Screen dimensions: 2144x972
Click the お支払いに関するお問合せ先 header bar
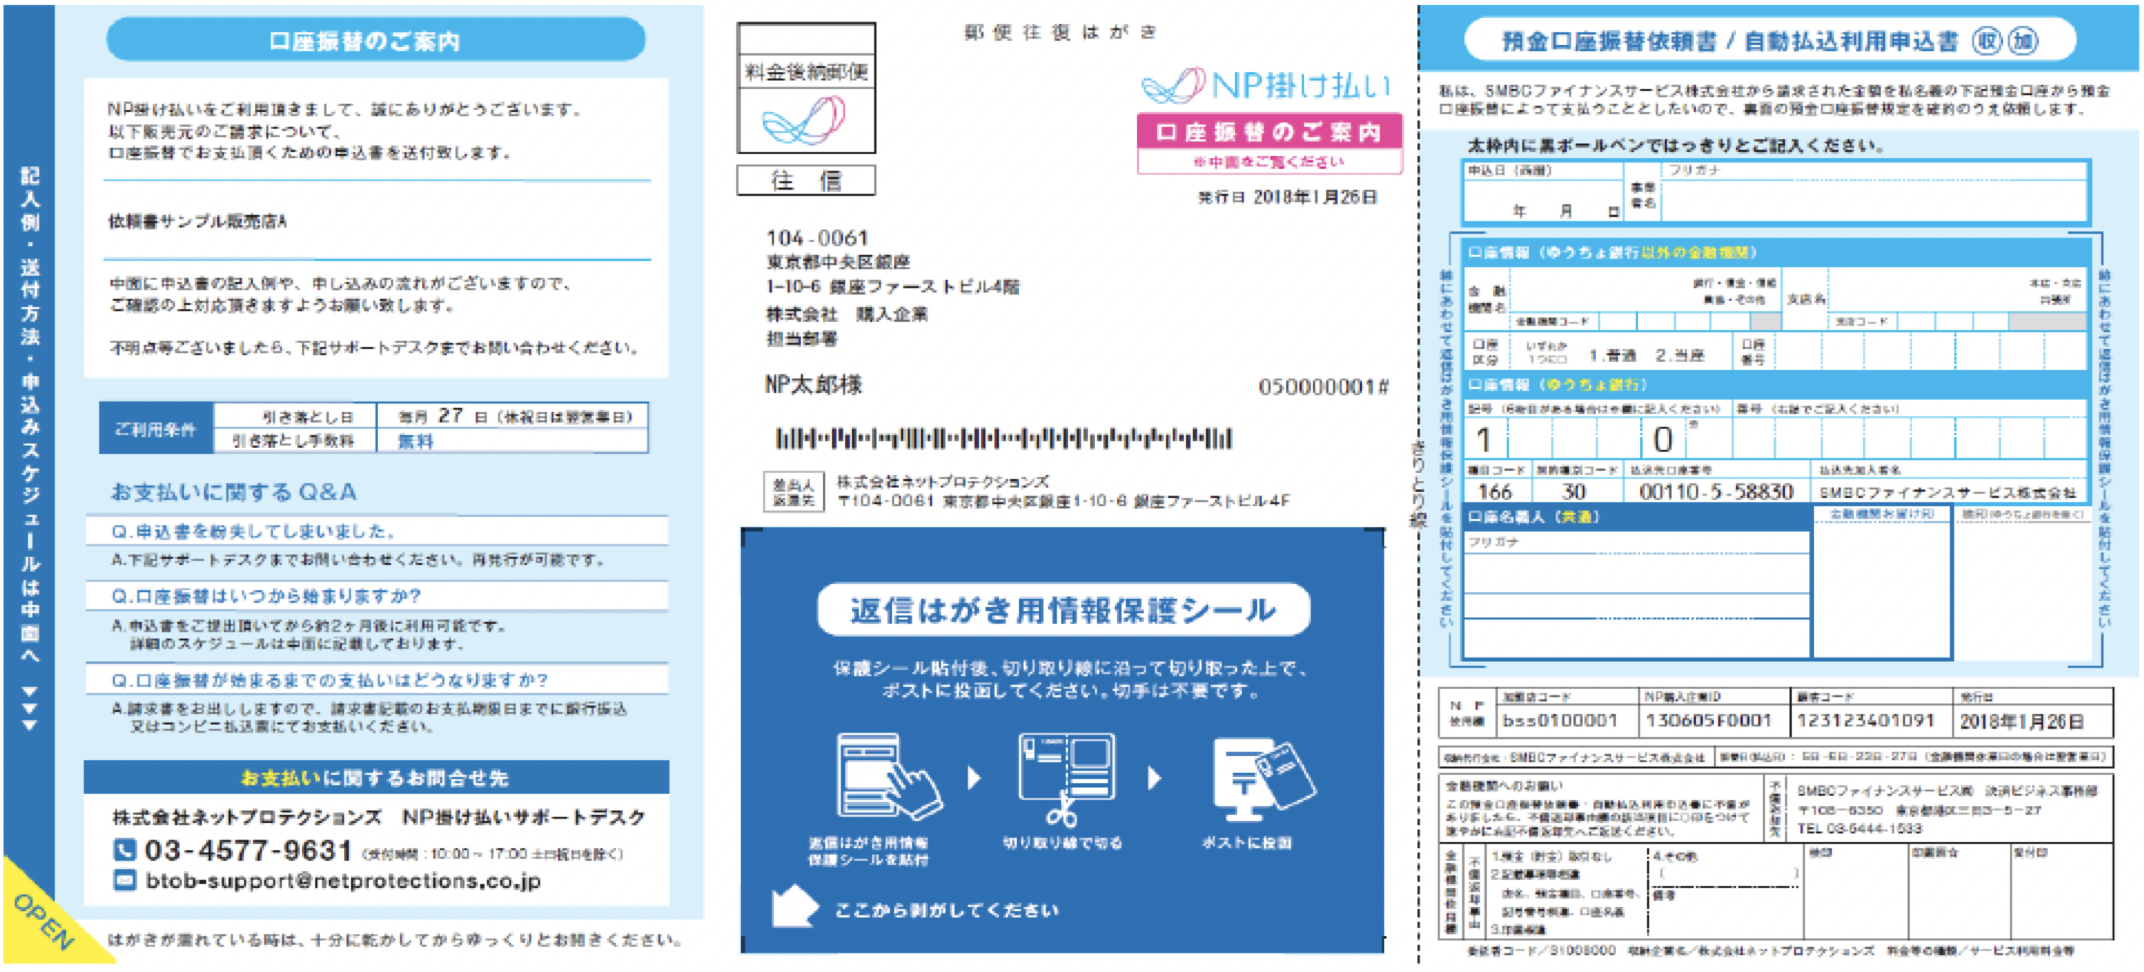coord(376,777)
